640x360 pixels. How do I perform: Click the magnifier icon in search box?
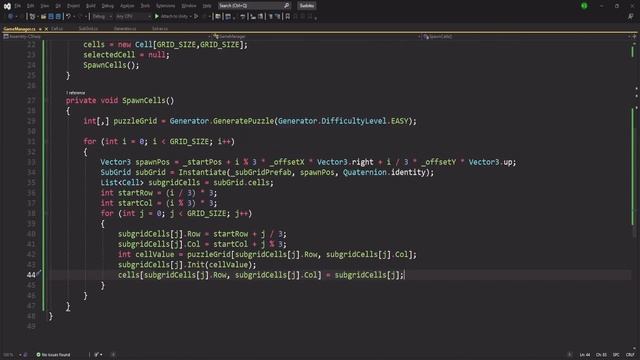click(x=286, y=6)
